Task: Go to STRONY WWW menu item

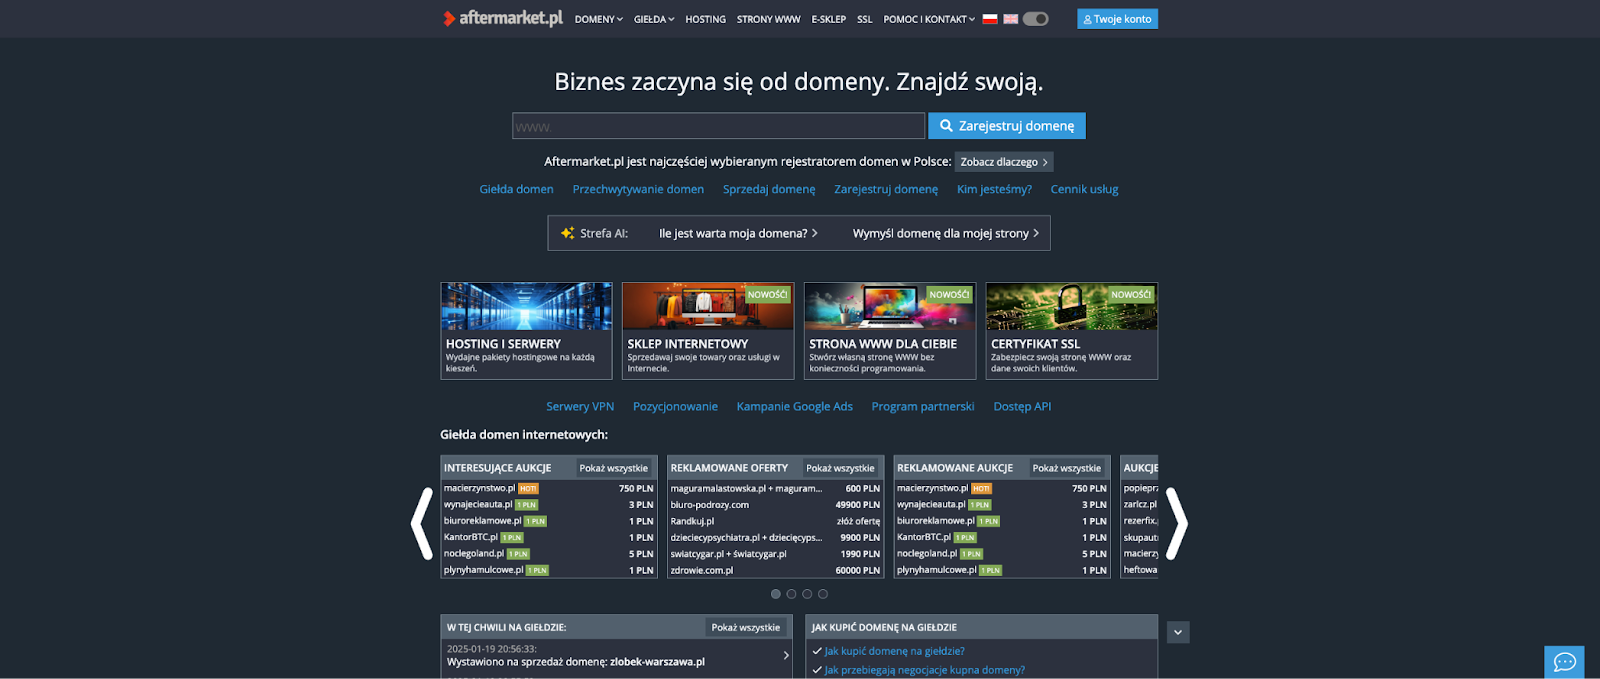Action: tap(769, 19)
